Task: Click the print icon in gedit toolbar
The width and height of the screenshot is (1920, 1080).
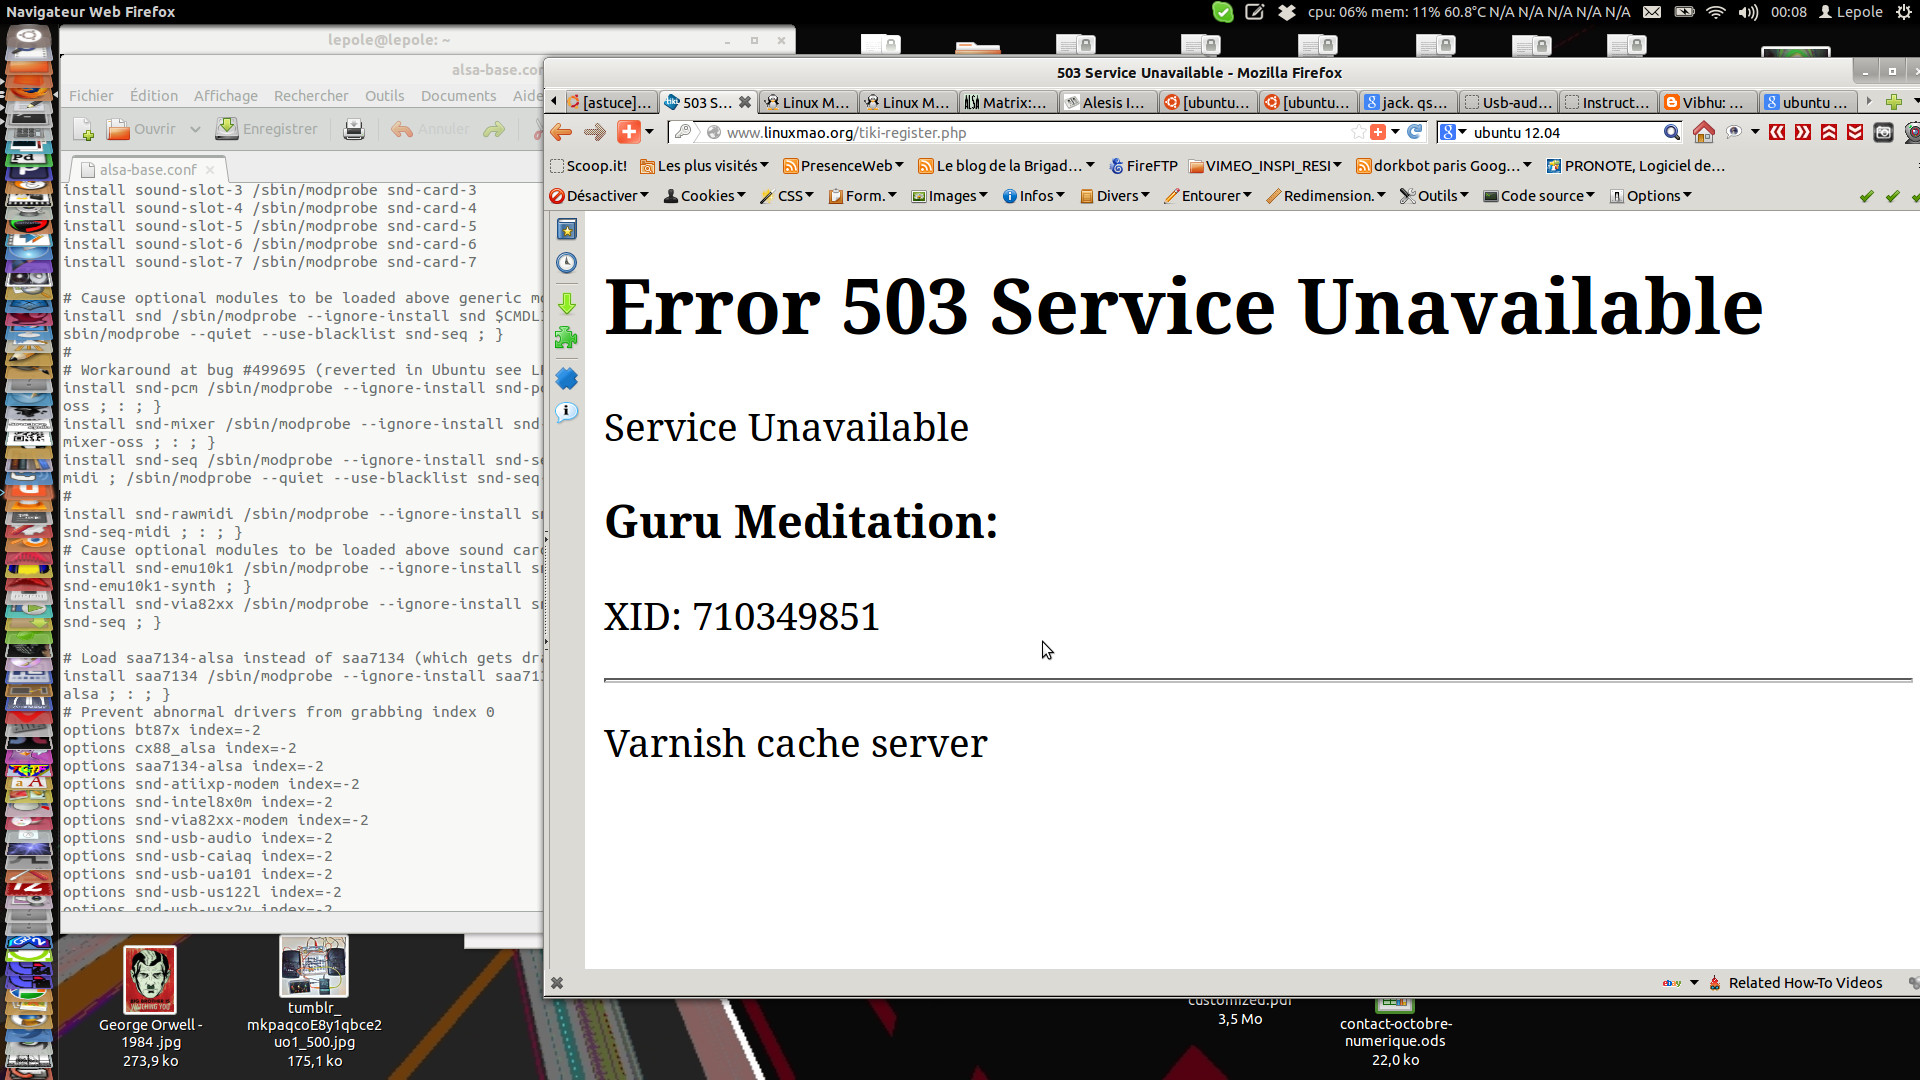Action: coord(354,130)
